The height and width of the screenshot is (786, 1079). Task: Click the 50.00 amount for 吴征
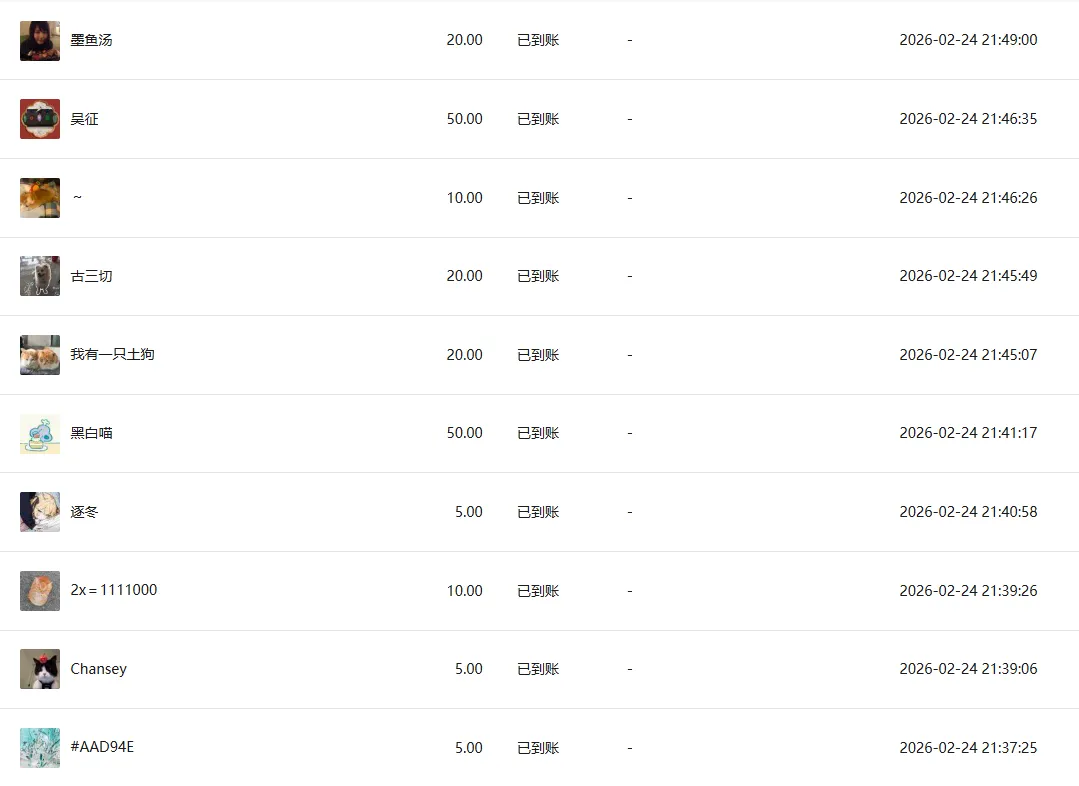coord(464,119)
